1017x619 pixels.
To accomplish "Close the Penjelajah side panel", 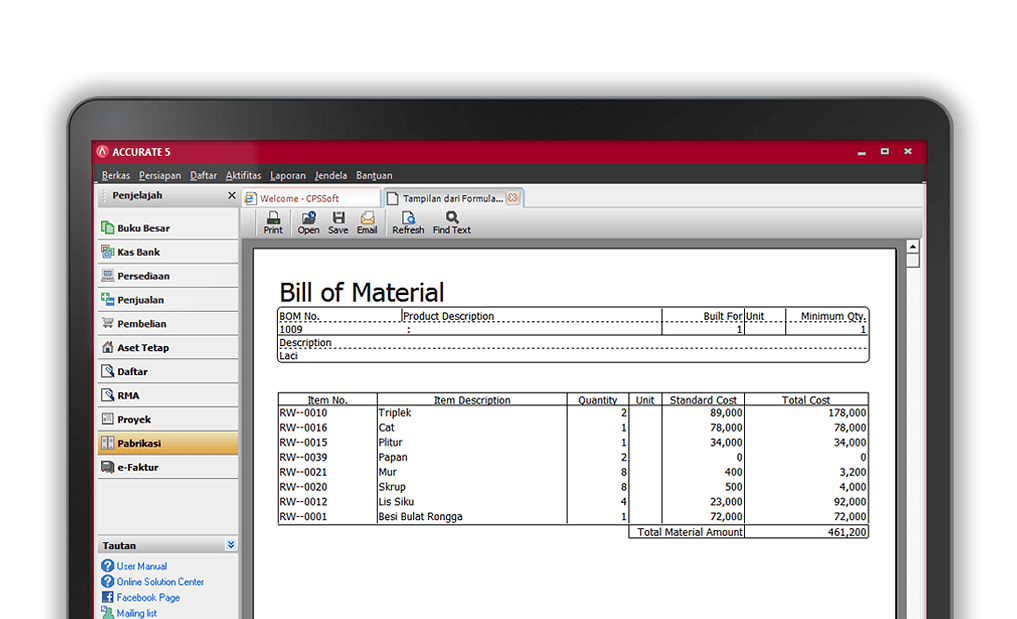I will point(232,196).
